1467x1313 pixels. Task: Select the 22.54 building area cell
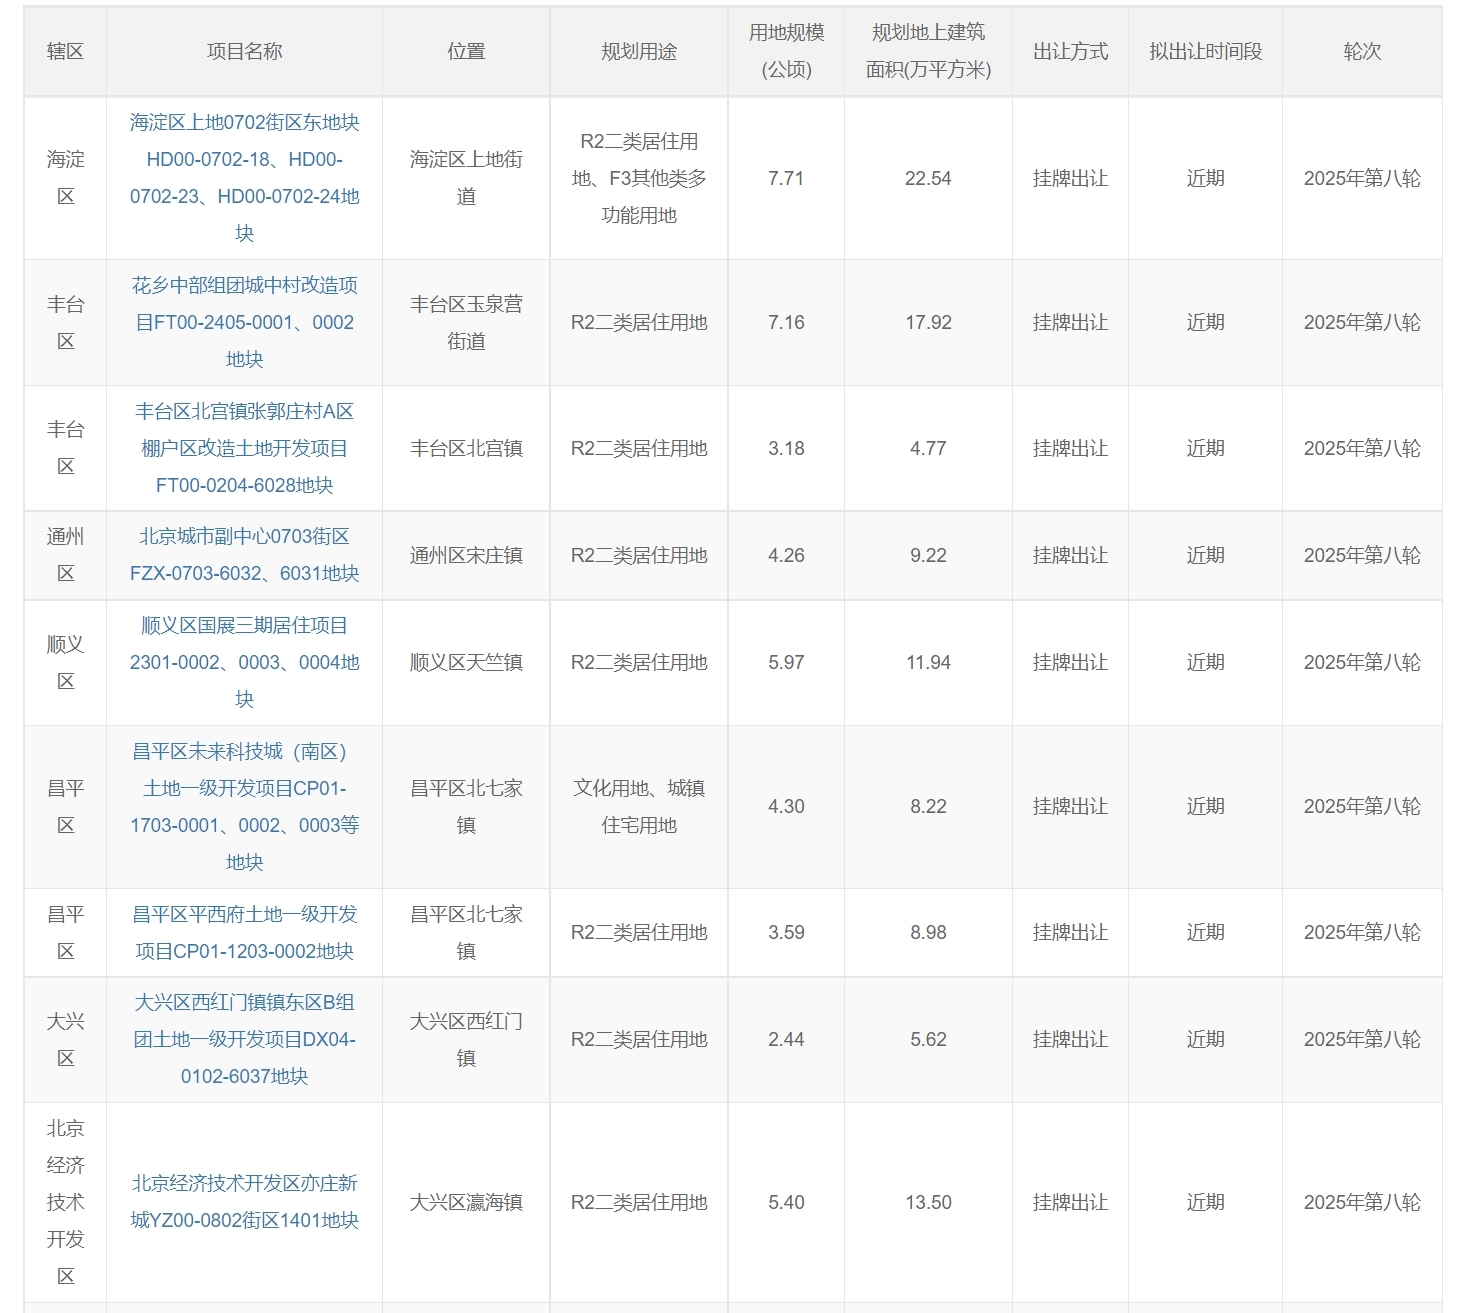coord(928,178)
